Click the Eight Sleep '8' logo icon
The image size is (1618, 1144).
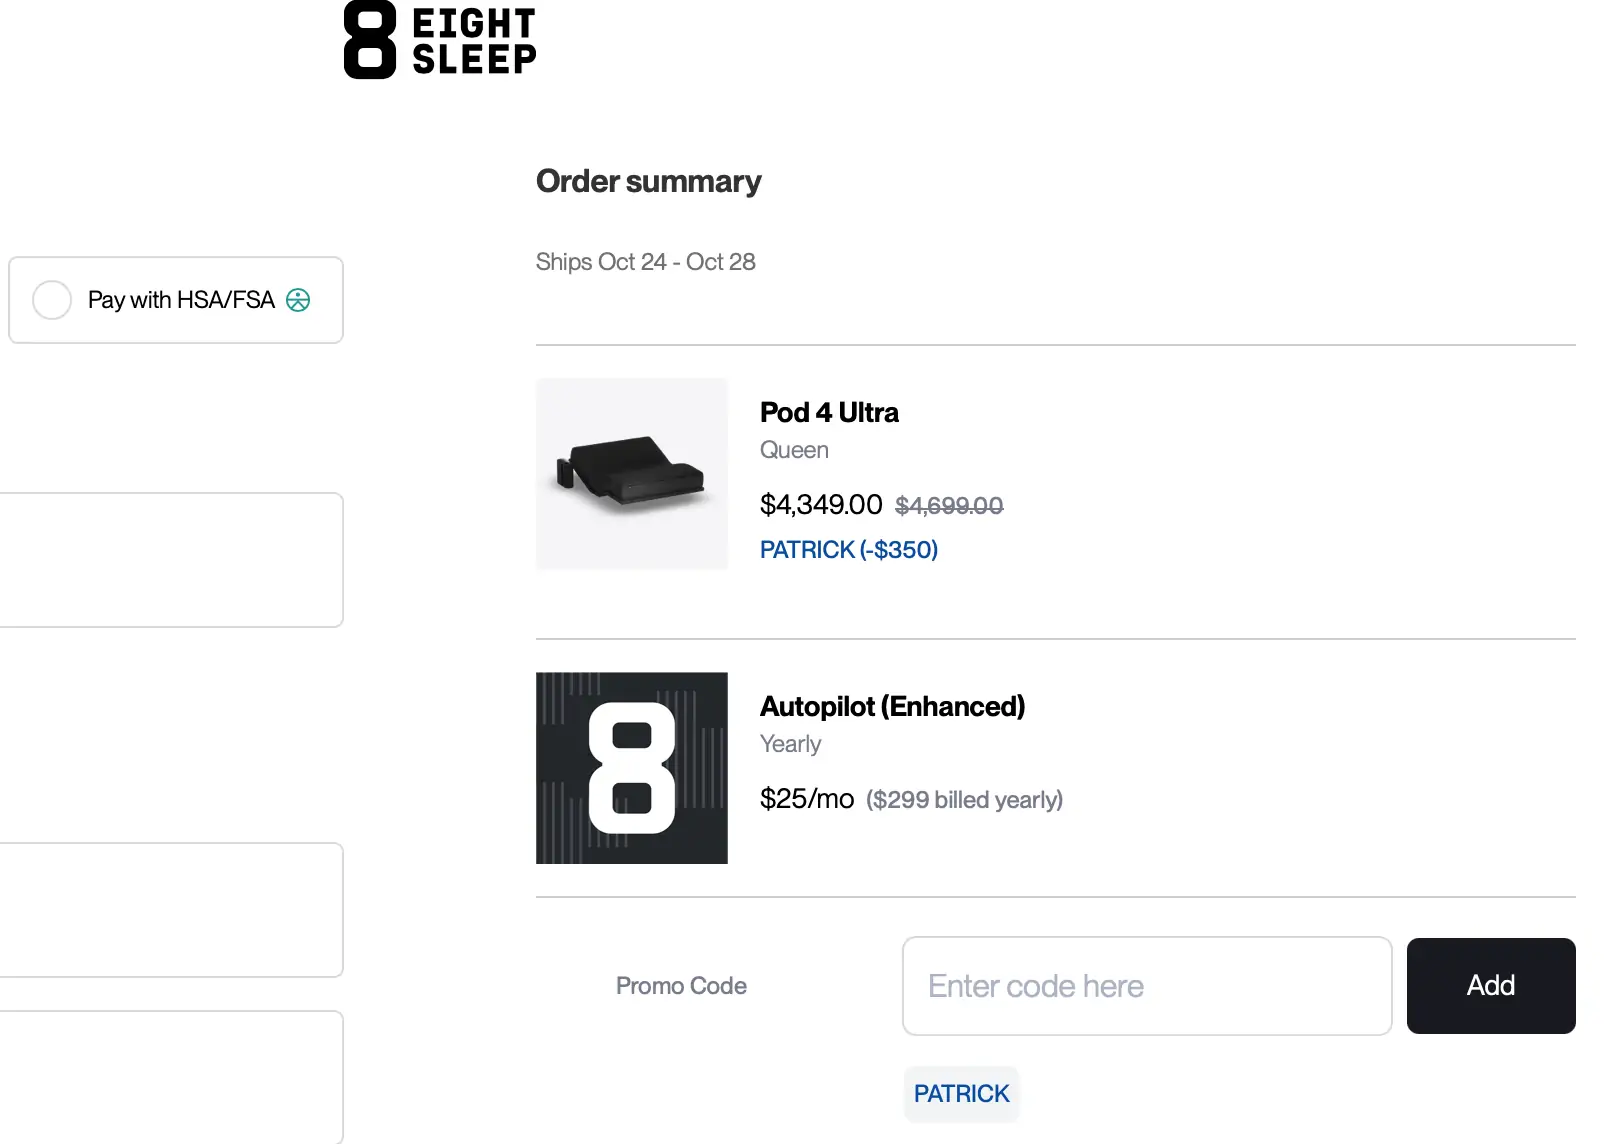369,40
